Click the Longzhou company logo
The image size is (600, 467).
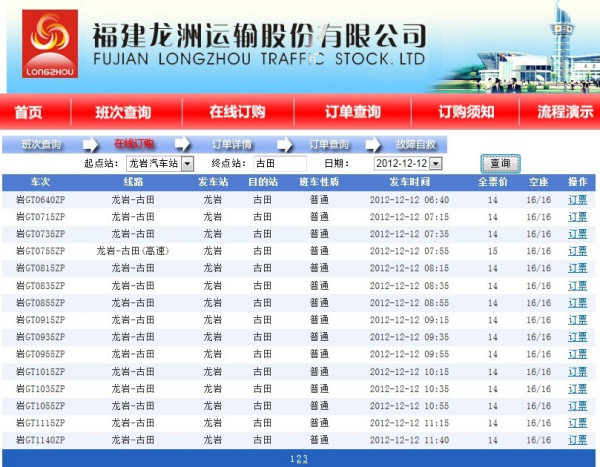[x=50, y=44]
